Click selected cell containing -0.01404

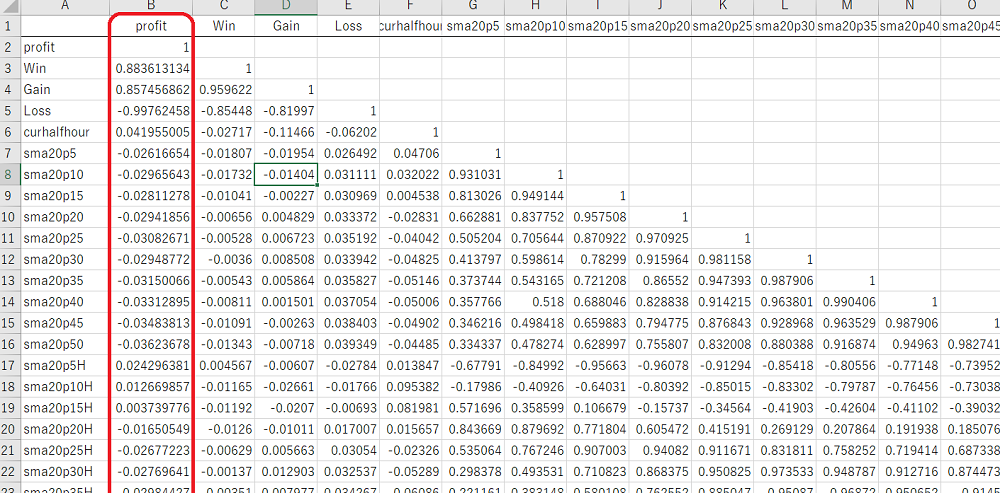coord(286,175)
